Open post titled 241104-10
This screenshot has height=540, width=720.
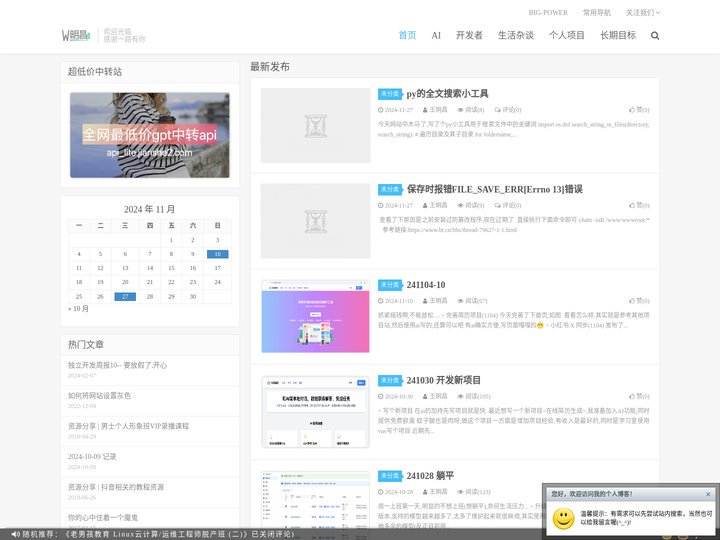pyautogui.click(x=426, y=285)
